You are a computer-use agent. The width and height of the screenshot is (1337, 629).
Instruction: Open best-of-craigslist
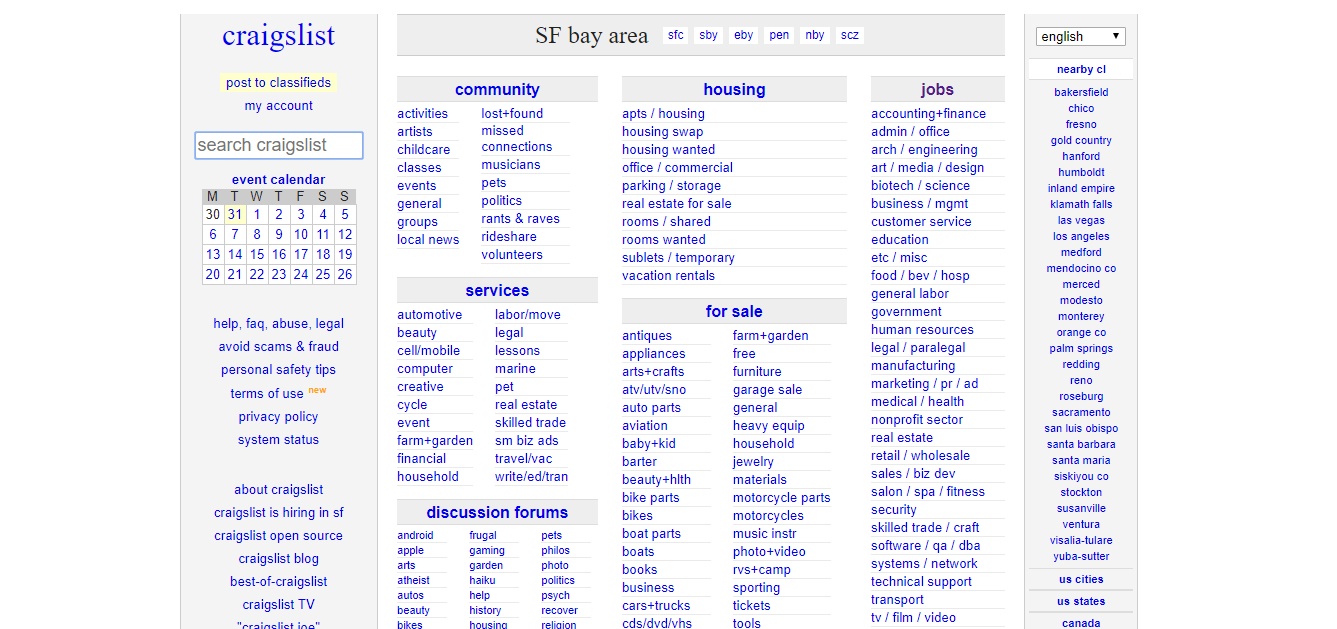pyautogui.click(x=279, y=582)
